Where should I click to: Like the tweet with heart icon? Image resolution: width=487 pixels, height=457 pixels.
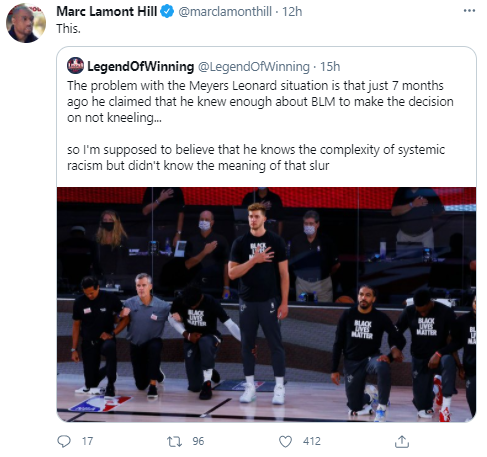tap(285, 442)
